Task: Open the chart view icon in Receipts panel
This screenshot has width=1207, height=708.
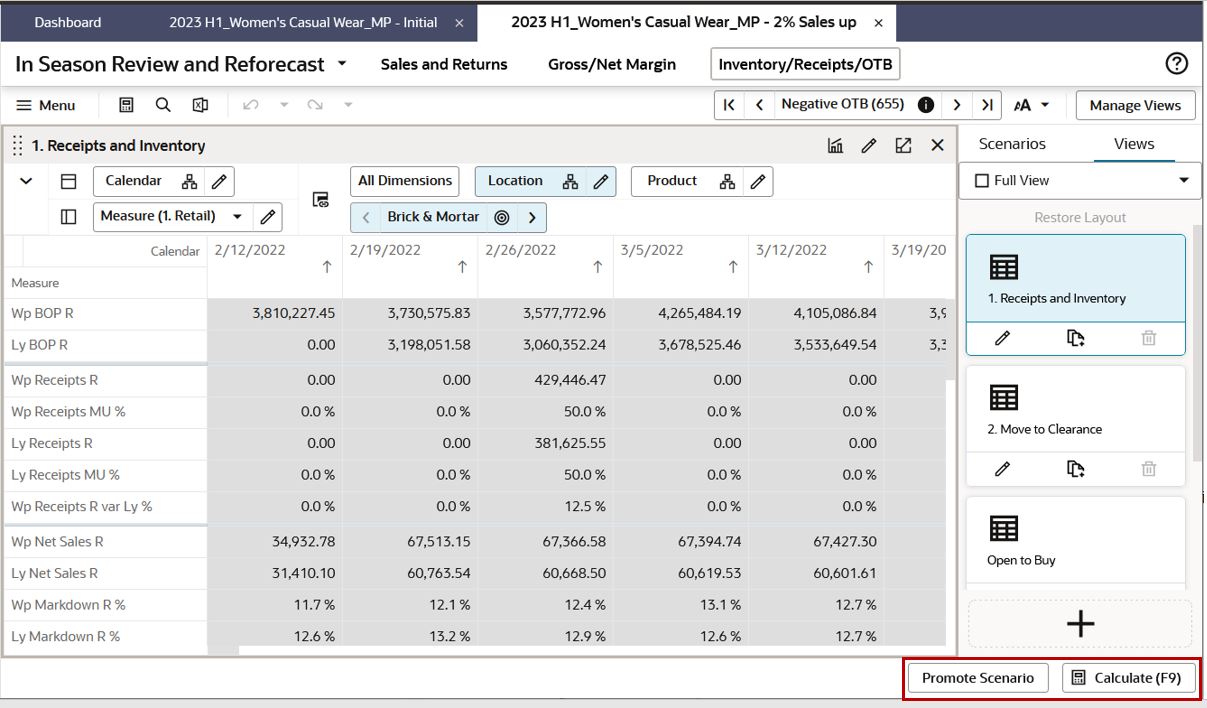Action: point(835,146)
